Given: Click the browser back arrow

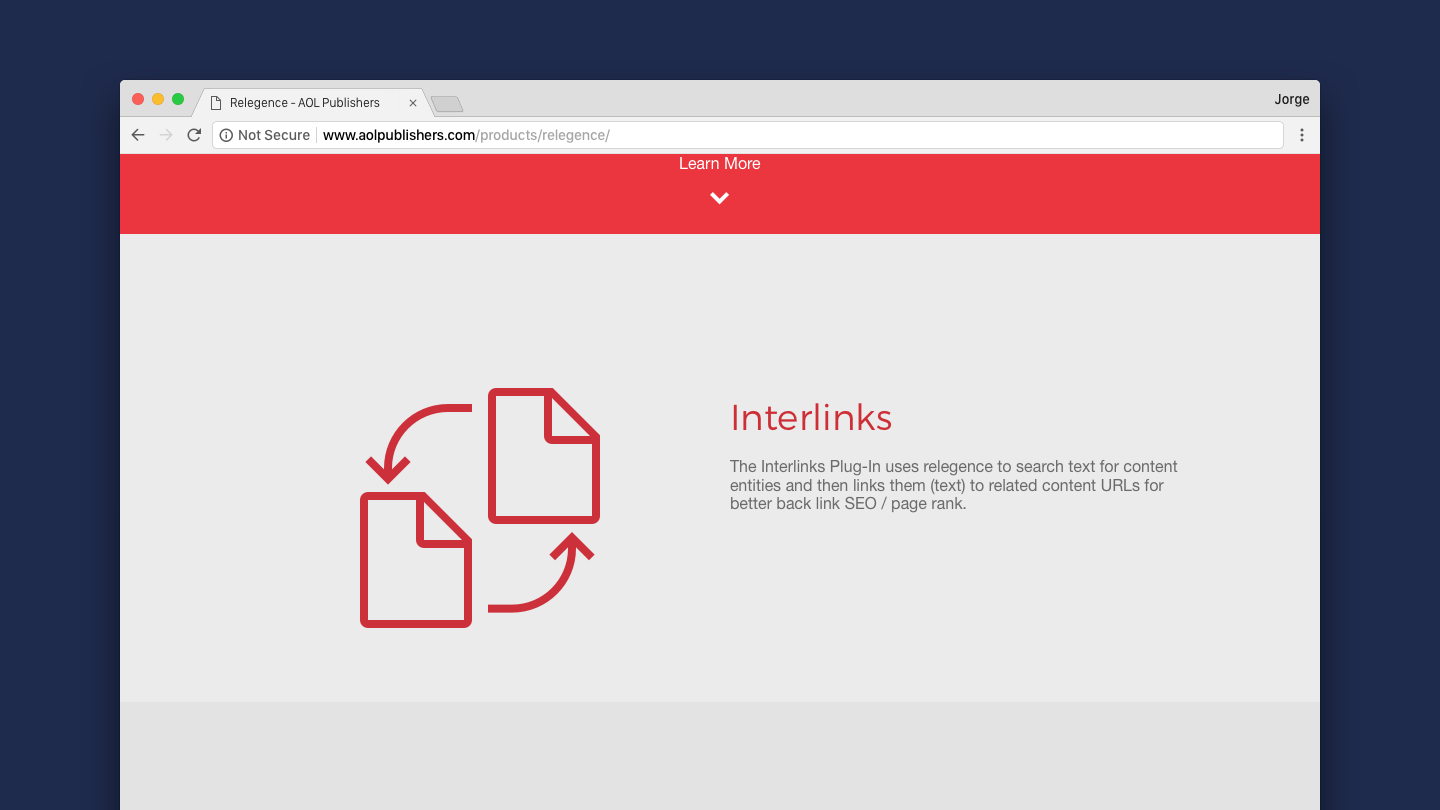Looking at the screenshot, I should pos(138,135).
